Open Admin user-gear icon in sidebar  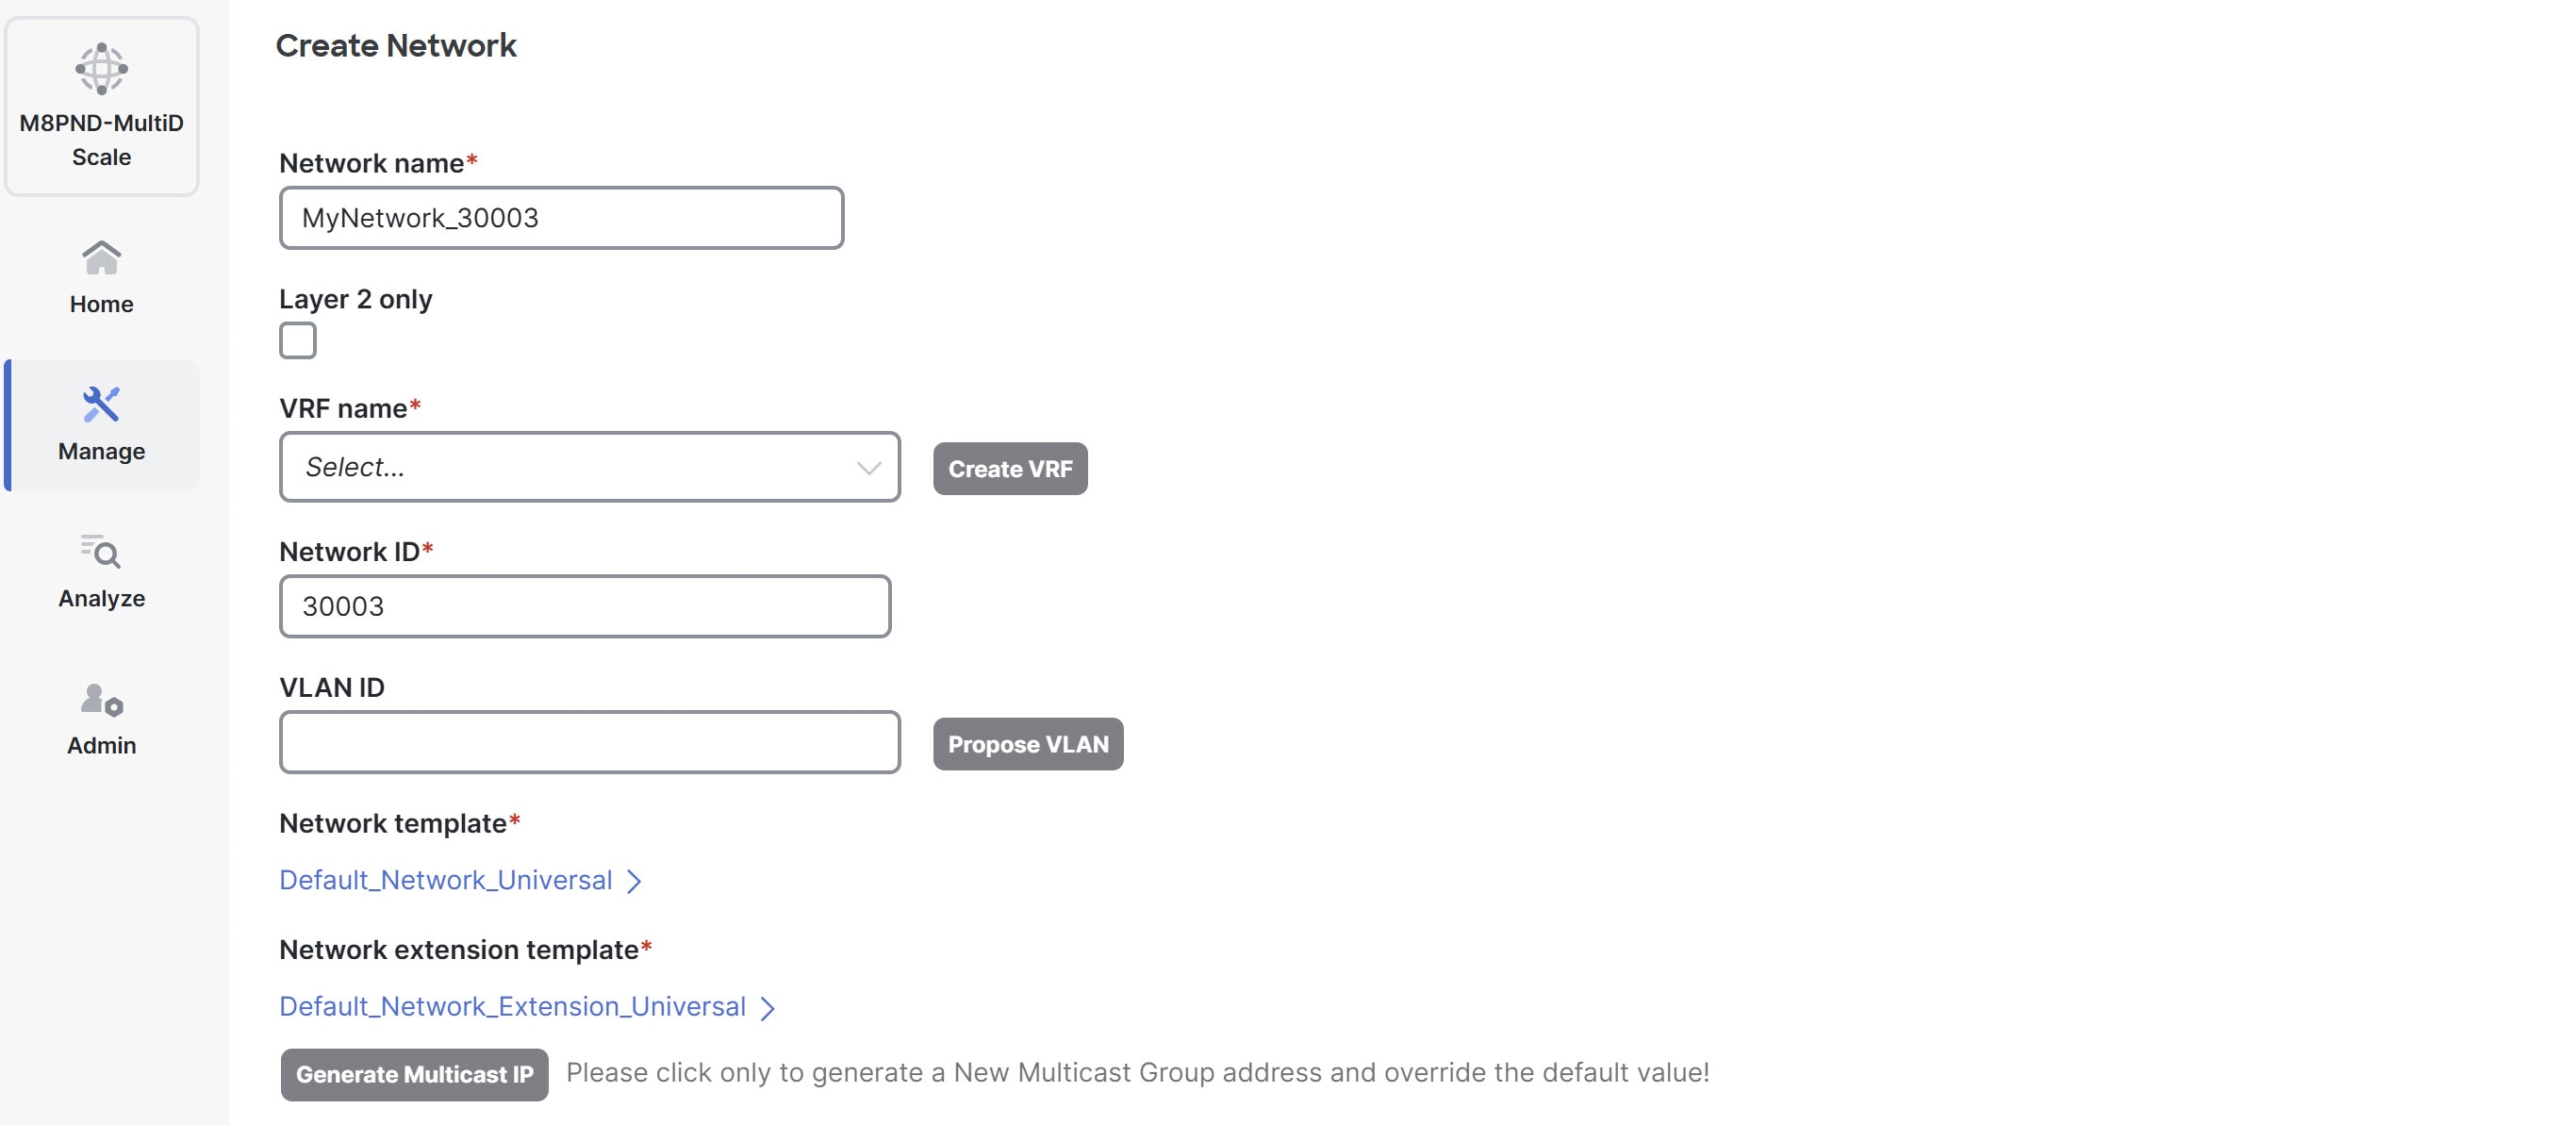[x=101, y=699]
